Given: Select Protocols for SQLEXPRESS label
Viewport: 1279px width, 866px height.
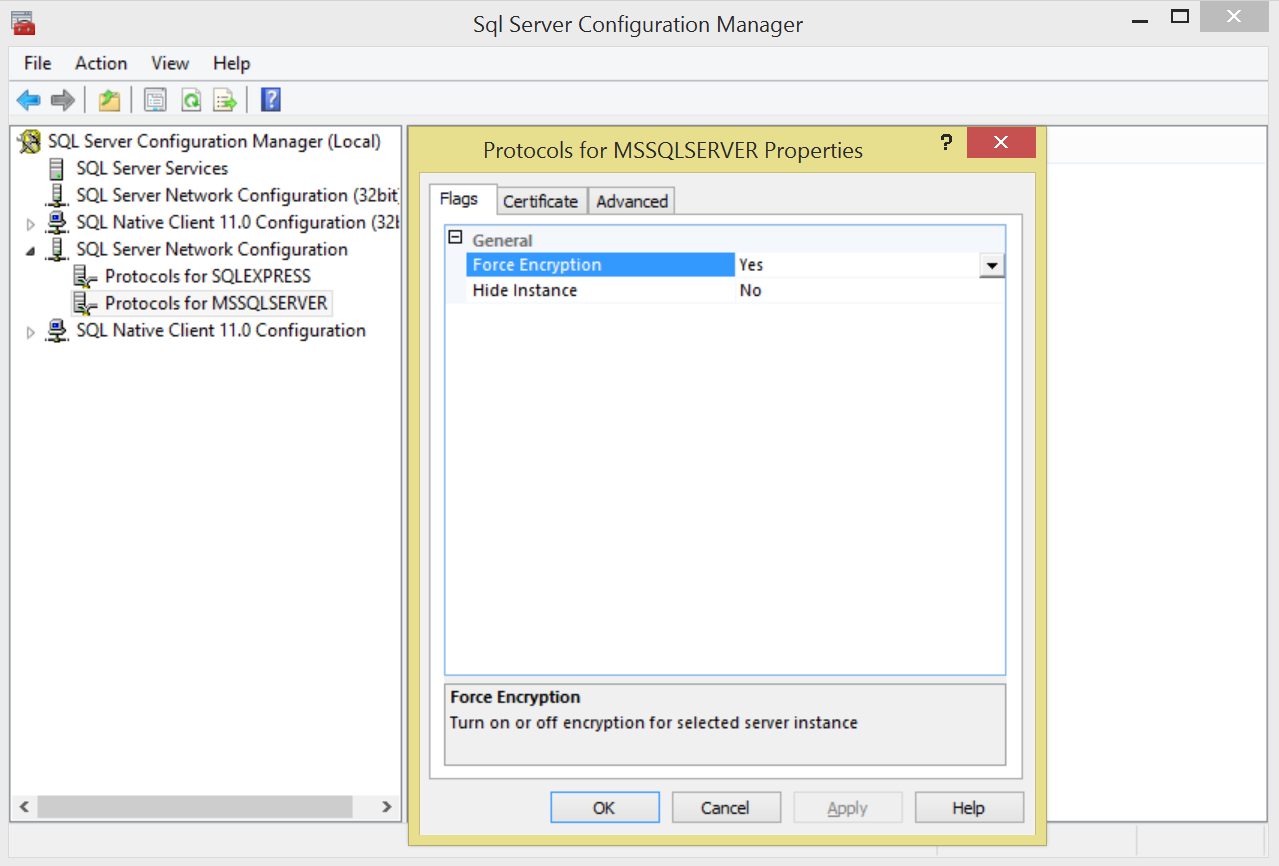Looking at the screenshot, I should [208, 277].
